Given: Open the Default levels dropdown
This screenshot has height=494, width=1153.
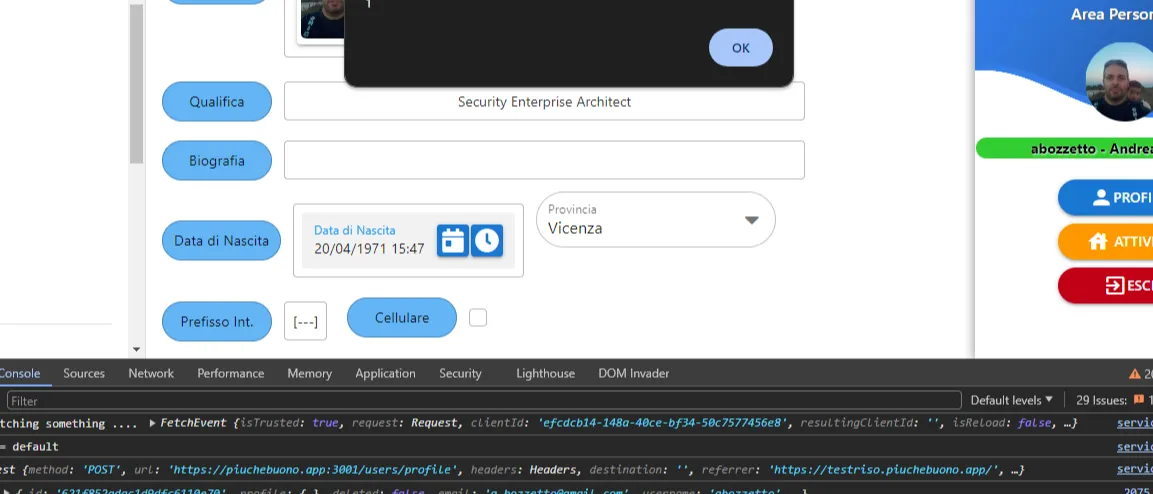Looking at the screenshot, I should pos(1012,401).
